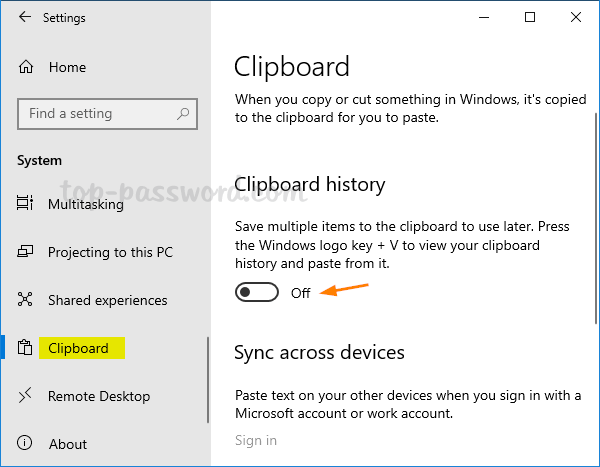Select Clipboard in the sidebar
The height and width of the screenshot is (467, 600).
(x=78, y=348)
